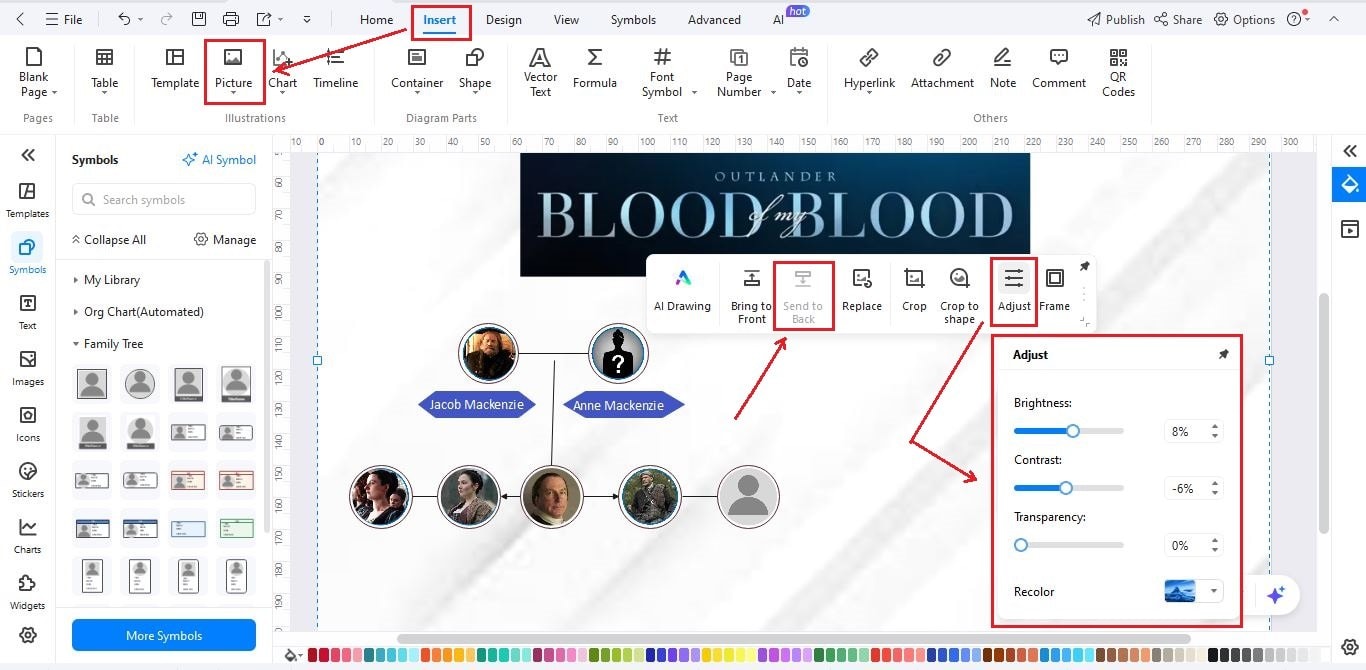The height and width of the screenshot is (670, 1366).
Task: Bring the selected image to front
Action: (750, 292)
